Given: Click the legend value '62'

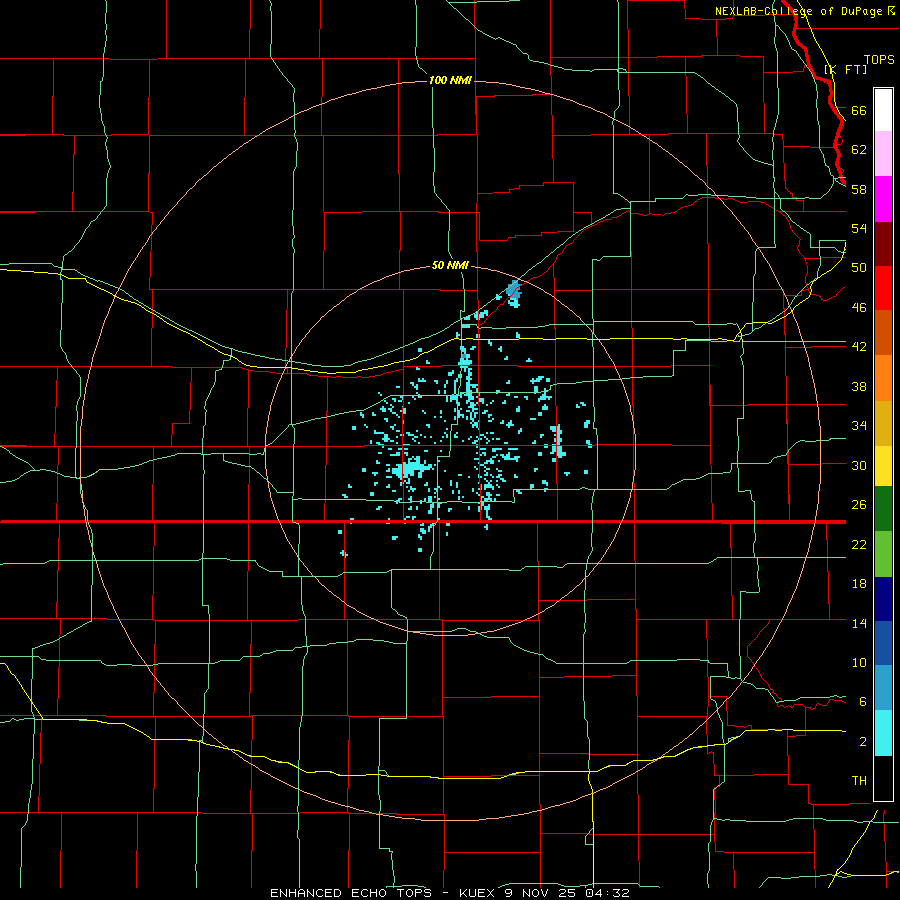Looking at the screenshot, I should tap(859, 150).
